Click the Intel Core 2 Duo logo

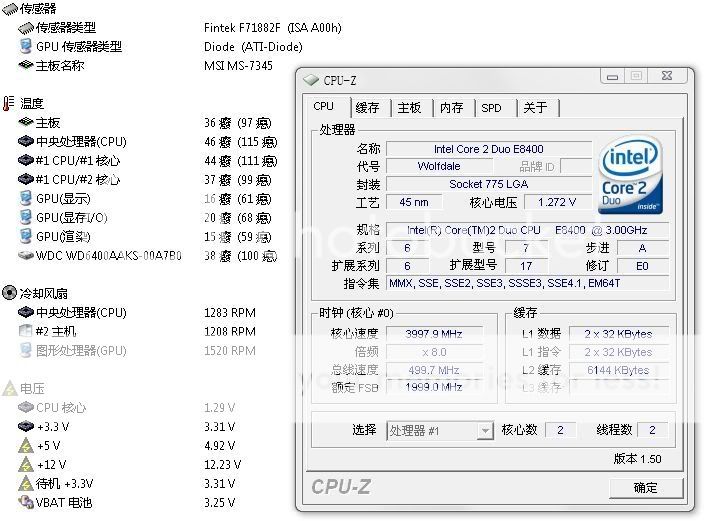[630, 177]
